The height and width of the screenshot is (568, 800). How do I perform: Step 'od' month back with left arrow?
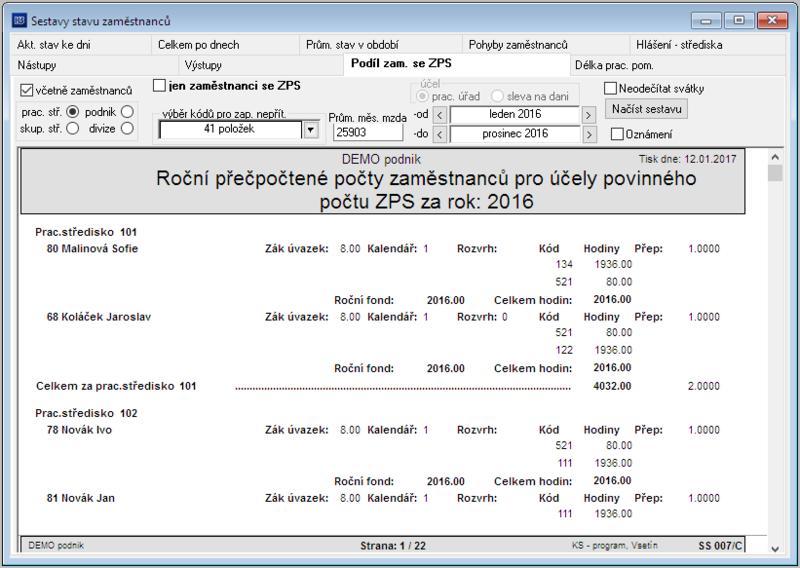click(440, 115)
